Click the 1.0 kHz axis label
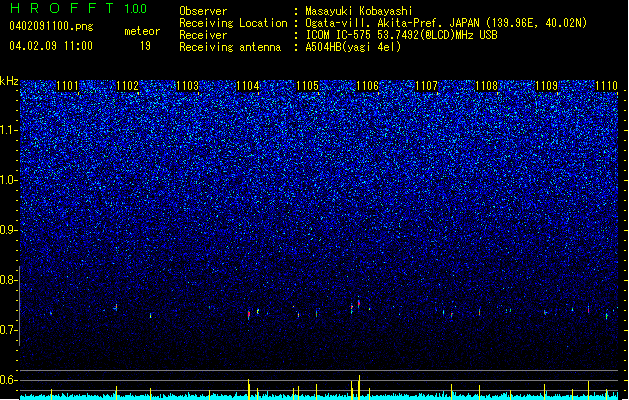The height and width of the screenshot is (400, 629). pos(8,180)
